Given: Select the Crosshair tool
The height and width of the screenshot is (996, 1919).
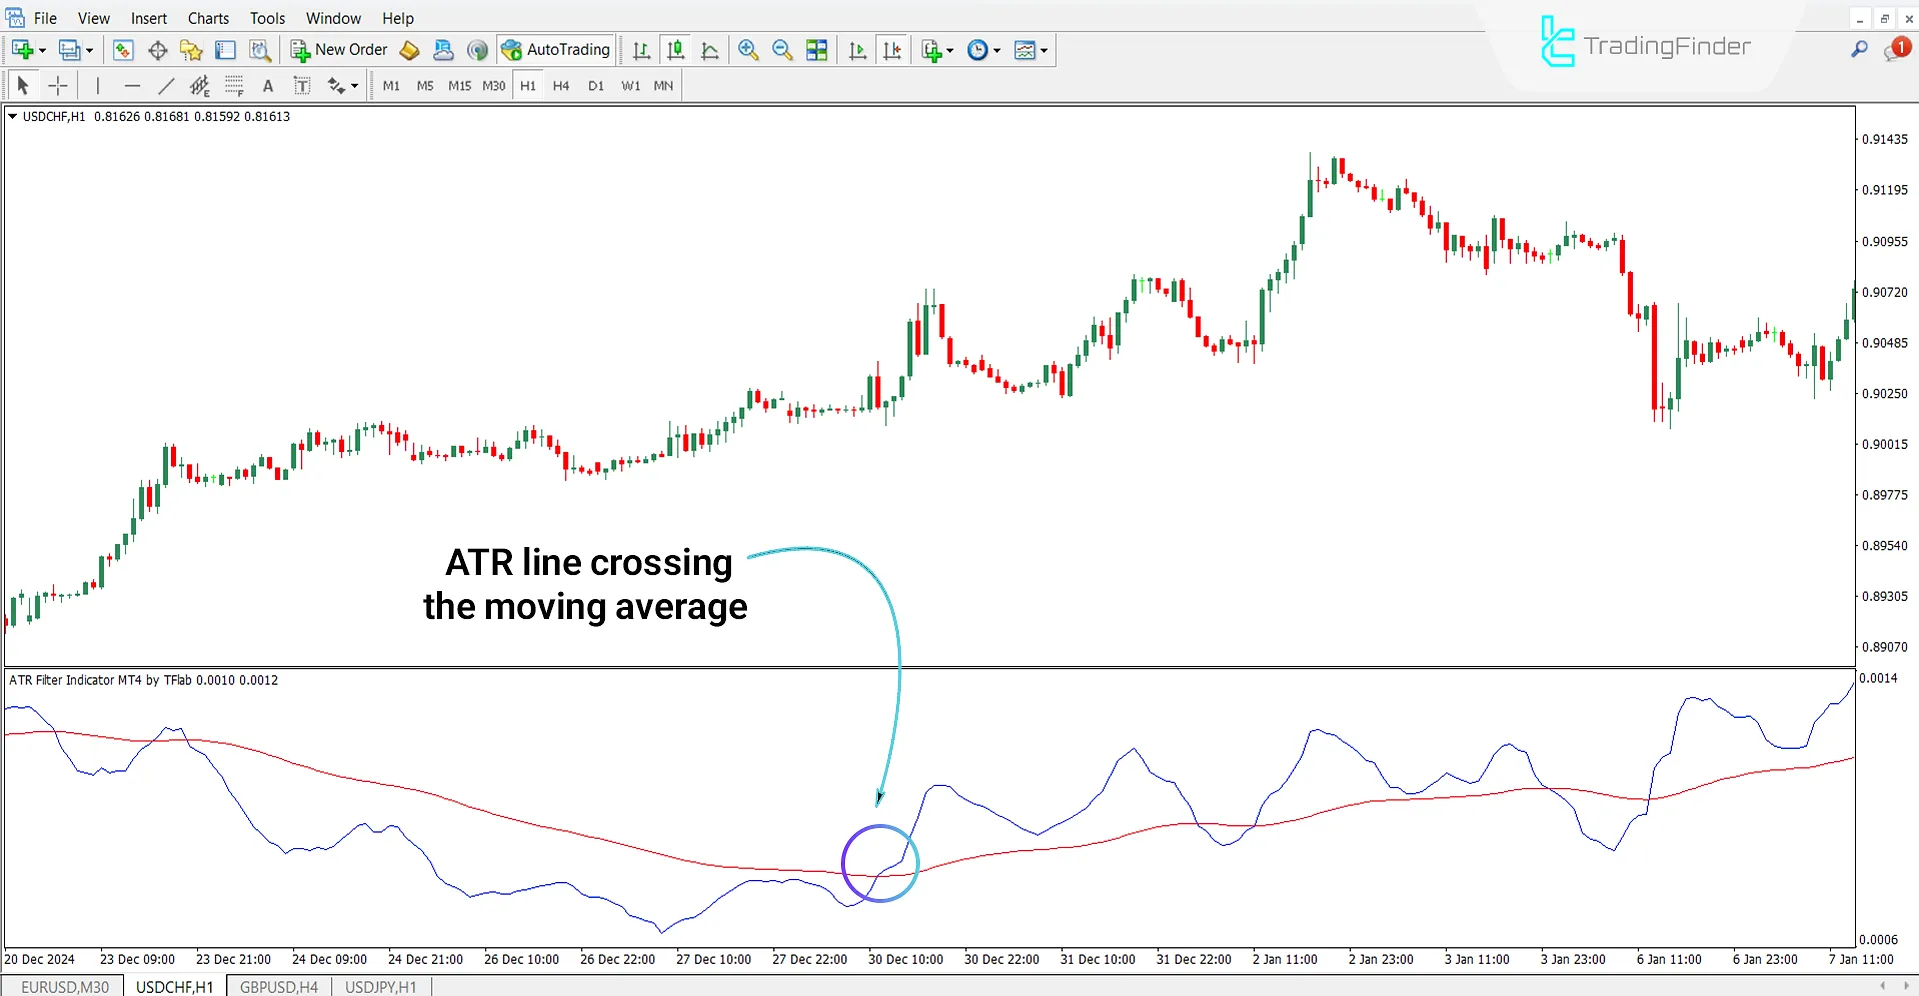Looking at the screenshot, I should pos(57,85).
